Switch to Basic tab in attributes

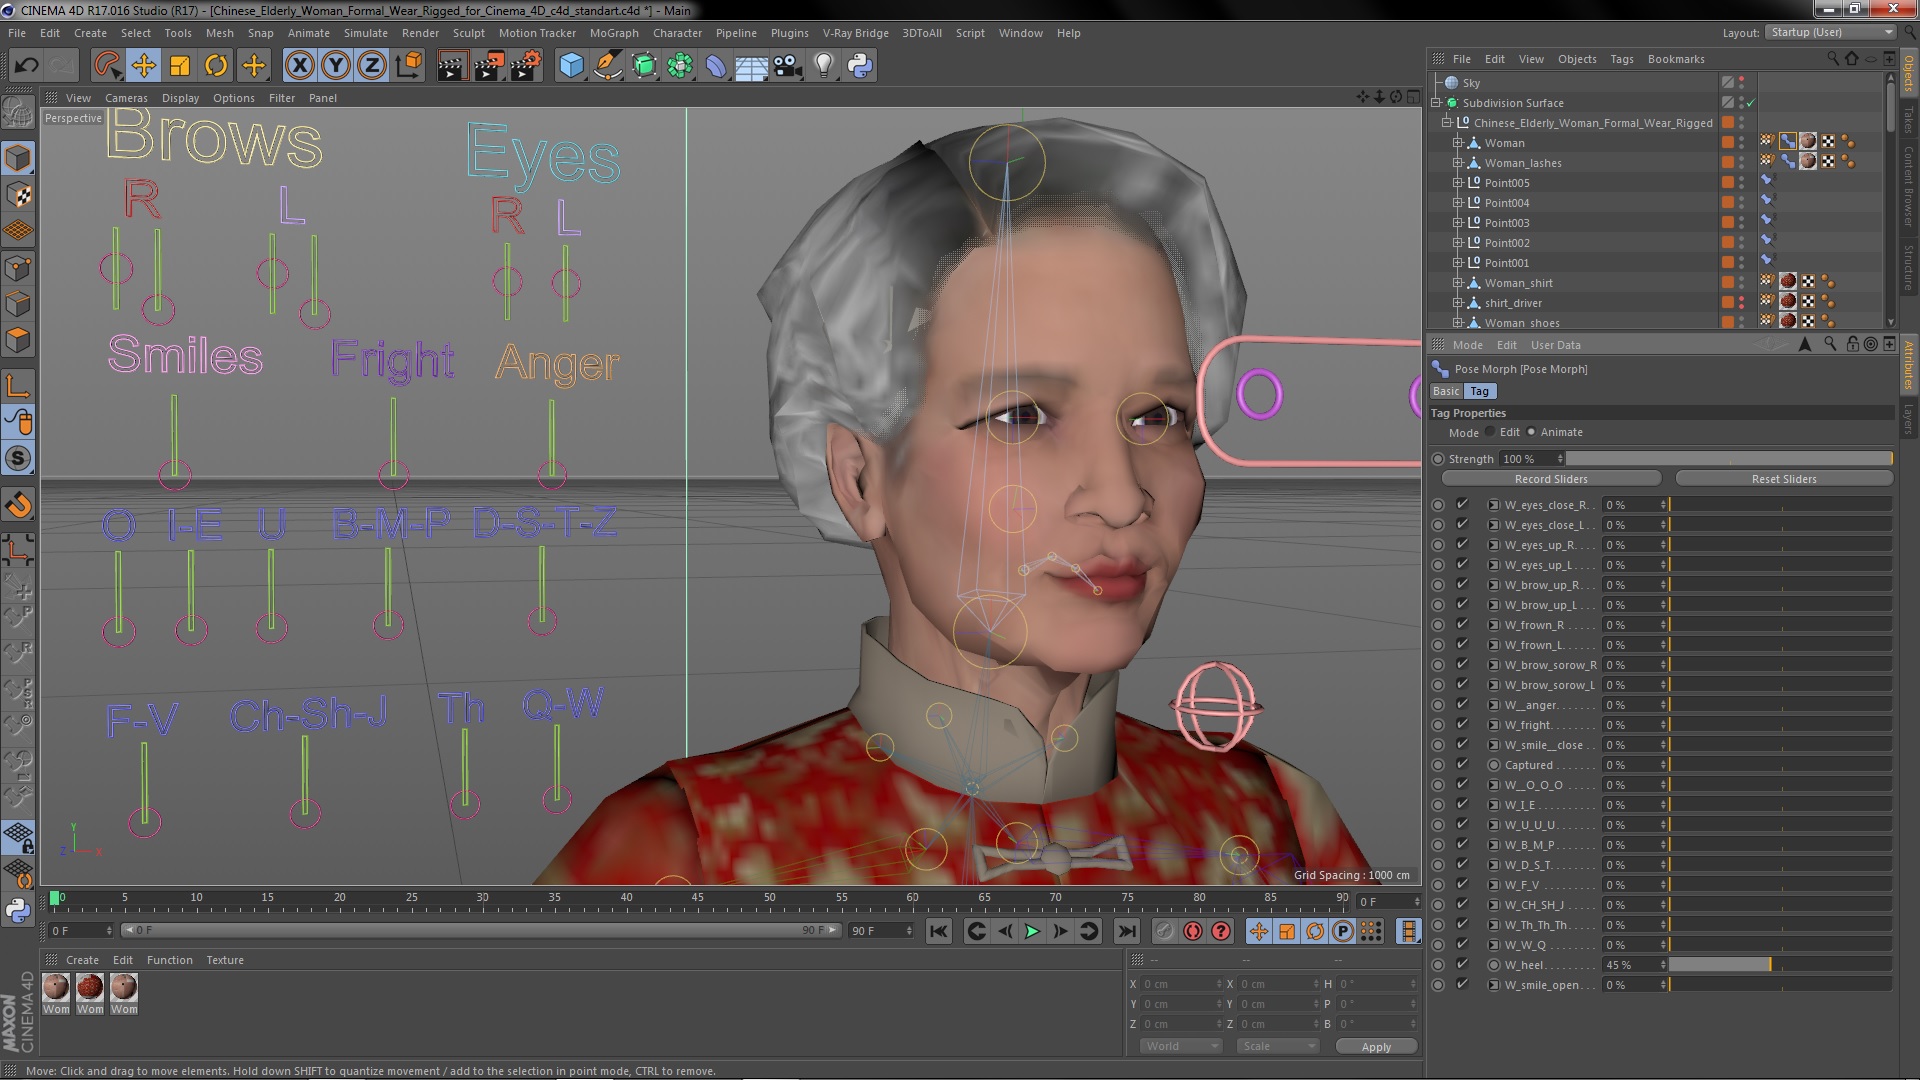pyautogui.click(x=1446, y=391)
